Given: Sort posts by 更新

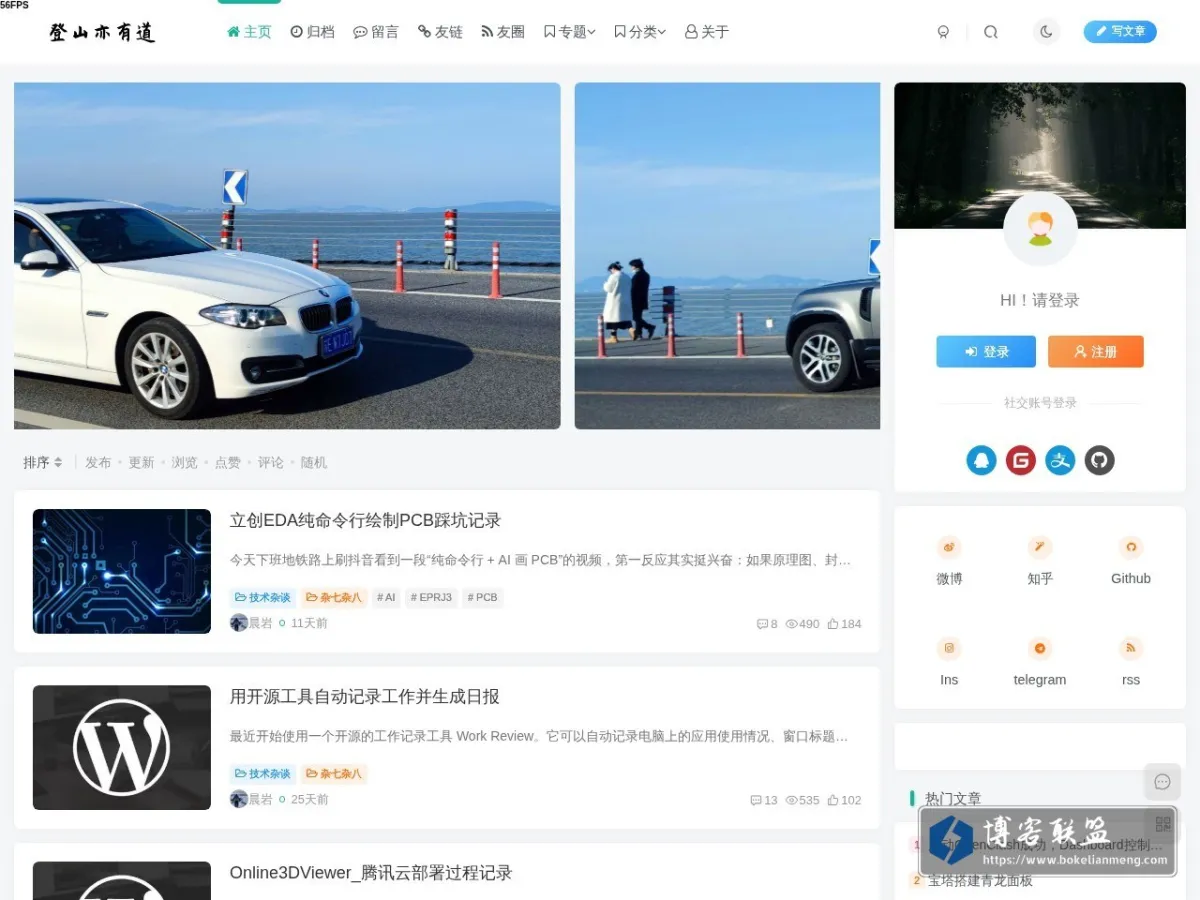Looking at the screenshot, I should point(141,462).
